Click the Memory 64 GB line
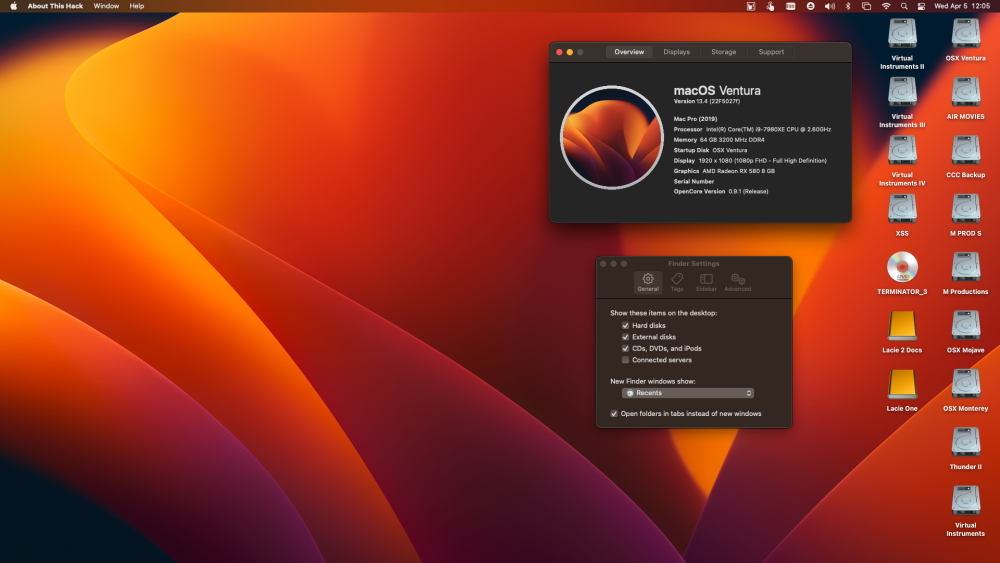1000x563 pixels. coord(719,140)
